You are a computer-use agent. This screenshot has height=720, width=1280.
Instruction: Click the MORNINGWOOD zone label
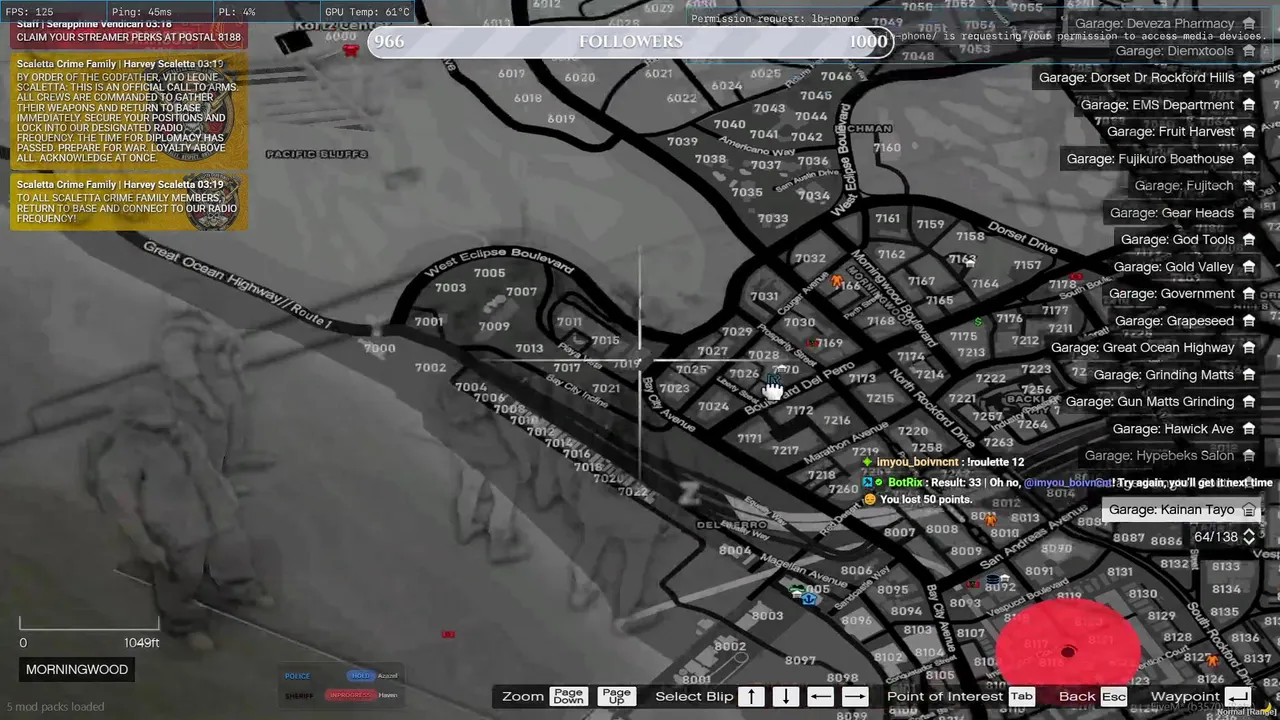pyautogui.click(x=77, y=669)
